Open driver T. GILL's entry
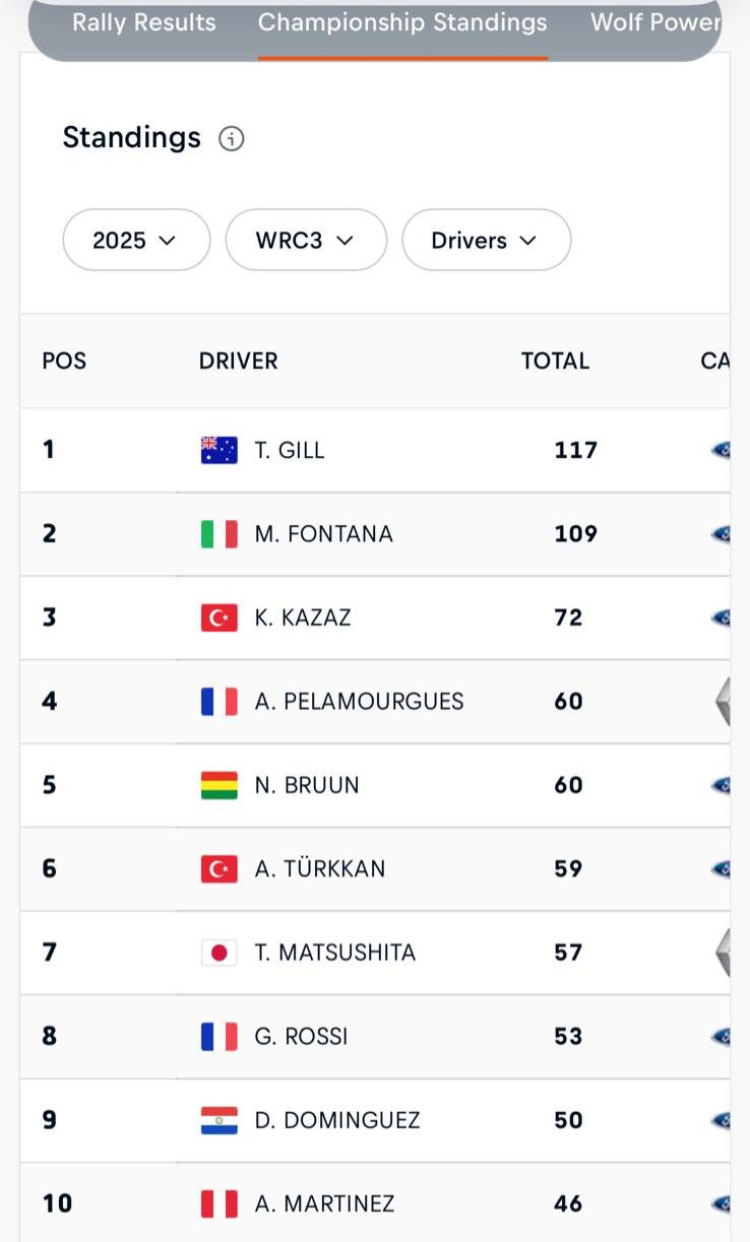The width and height of the screenshot is (750, 1242). point(289,450)
